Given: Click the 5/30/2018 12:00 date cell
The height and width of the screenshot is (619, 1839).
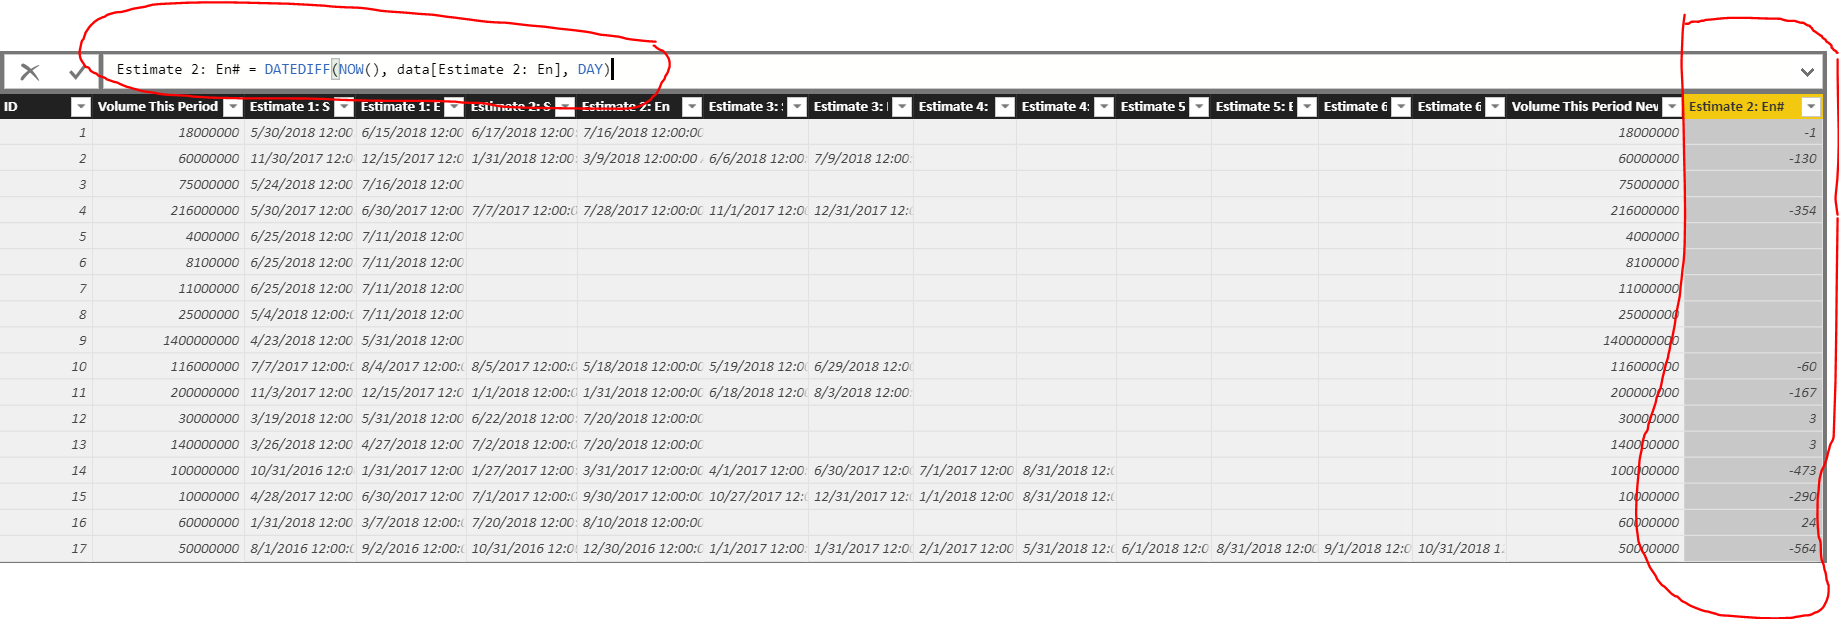Looking at the screenshot, I should coord(300,133).
